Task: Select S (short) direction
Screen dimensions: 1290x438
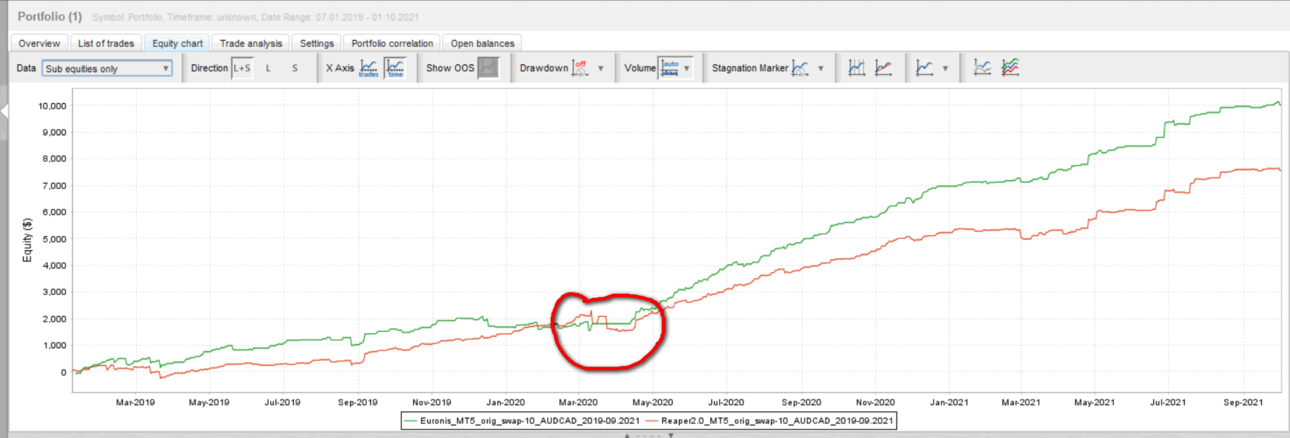Action: pos(294,68)
